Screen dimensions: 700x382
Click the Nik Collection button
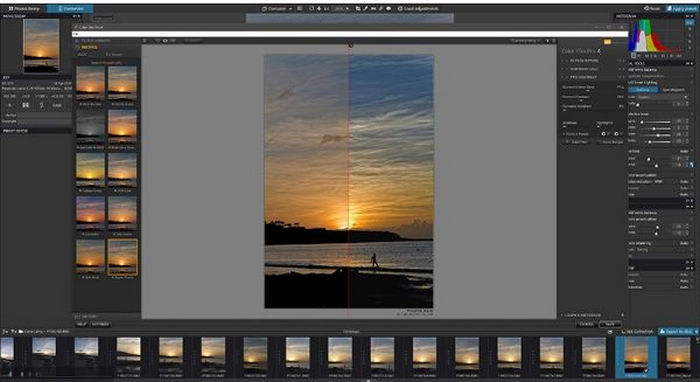tap(636, 332)
